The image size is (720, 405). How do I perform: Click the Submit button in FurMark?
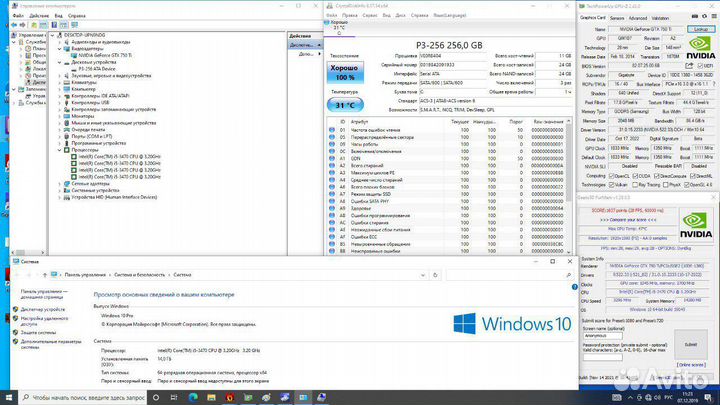[x=691, y=344]
